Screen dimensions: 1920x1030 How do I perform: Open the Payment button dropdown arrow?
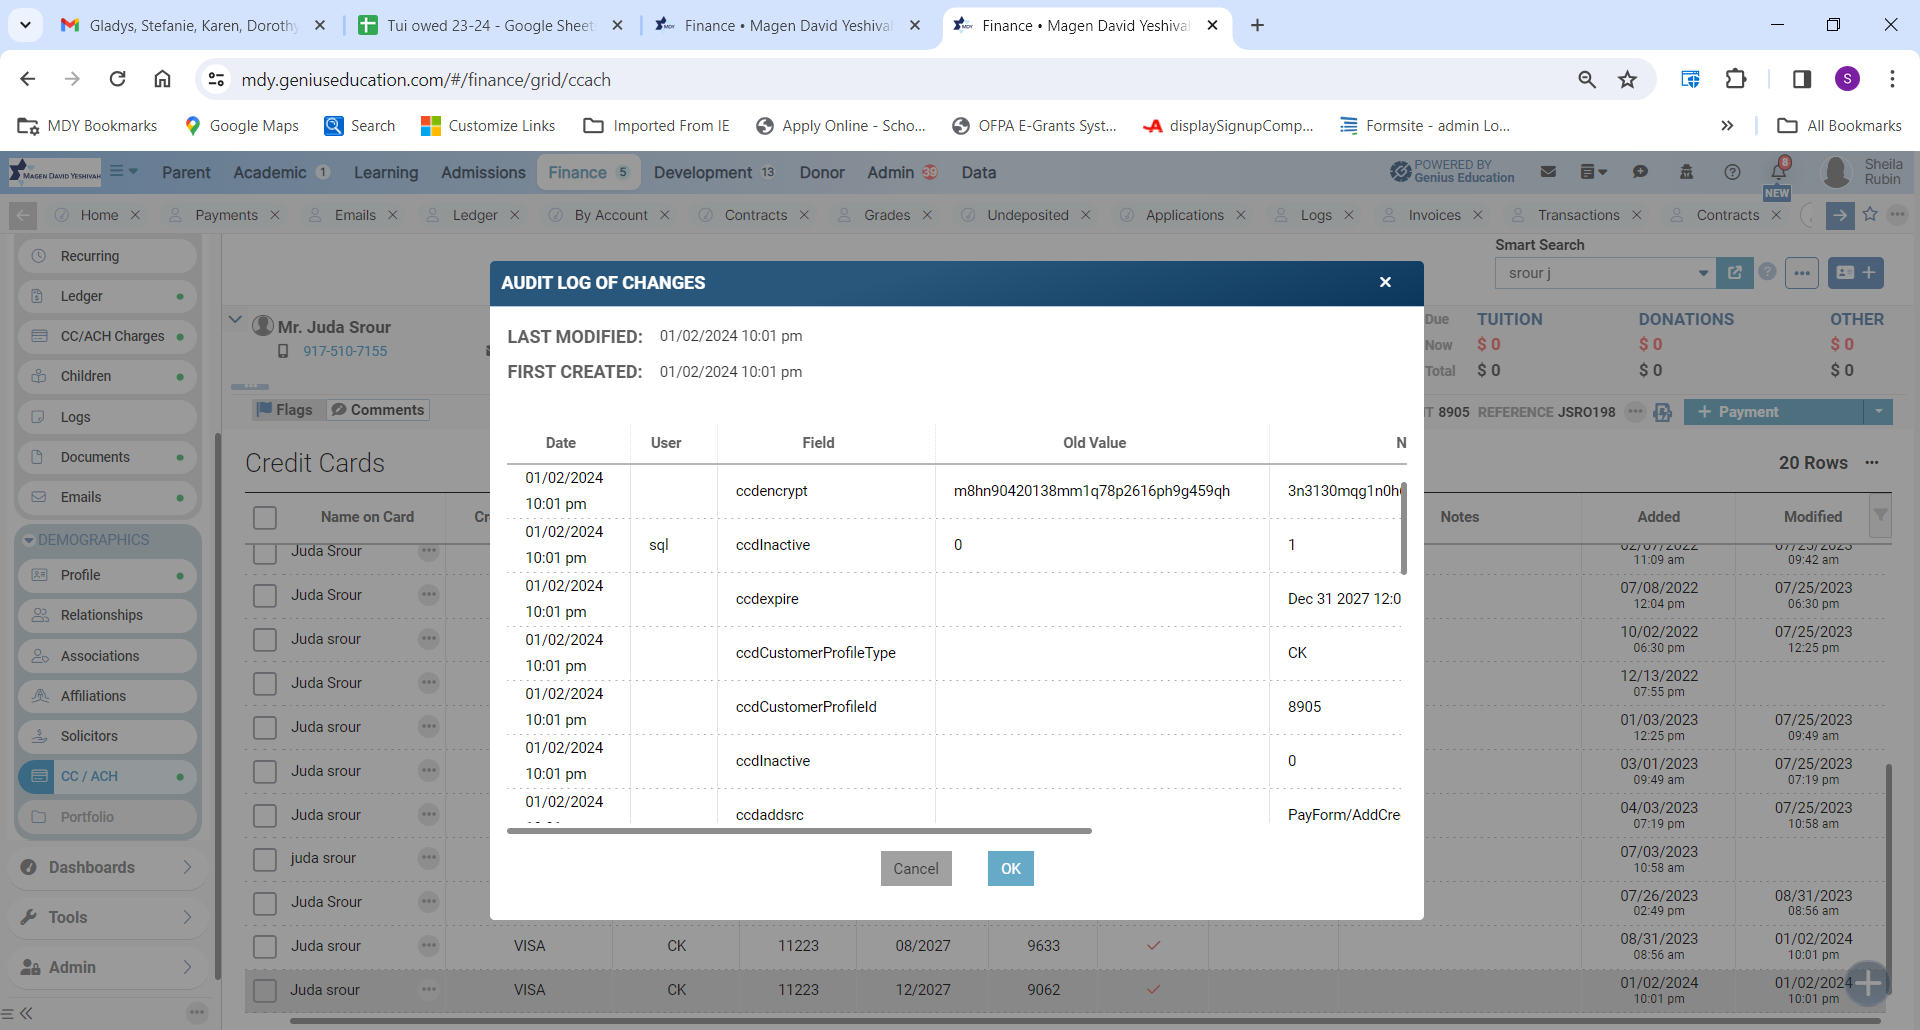point(1879,412)
